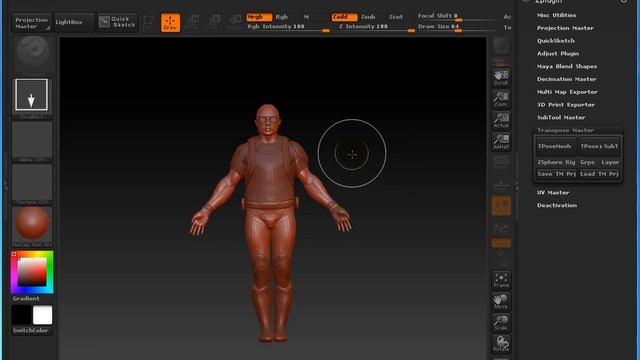Adjust the Focal Shift slider
640x360 pixels.
point(457,16)
